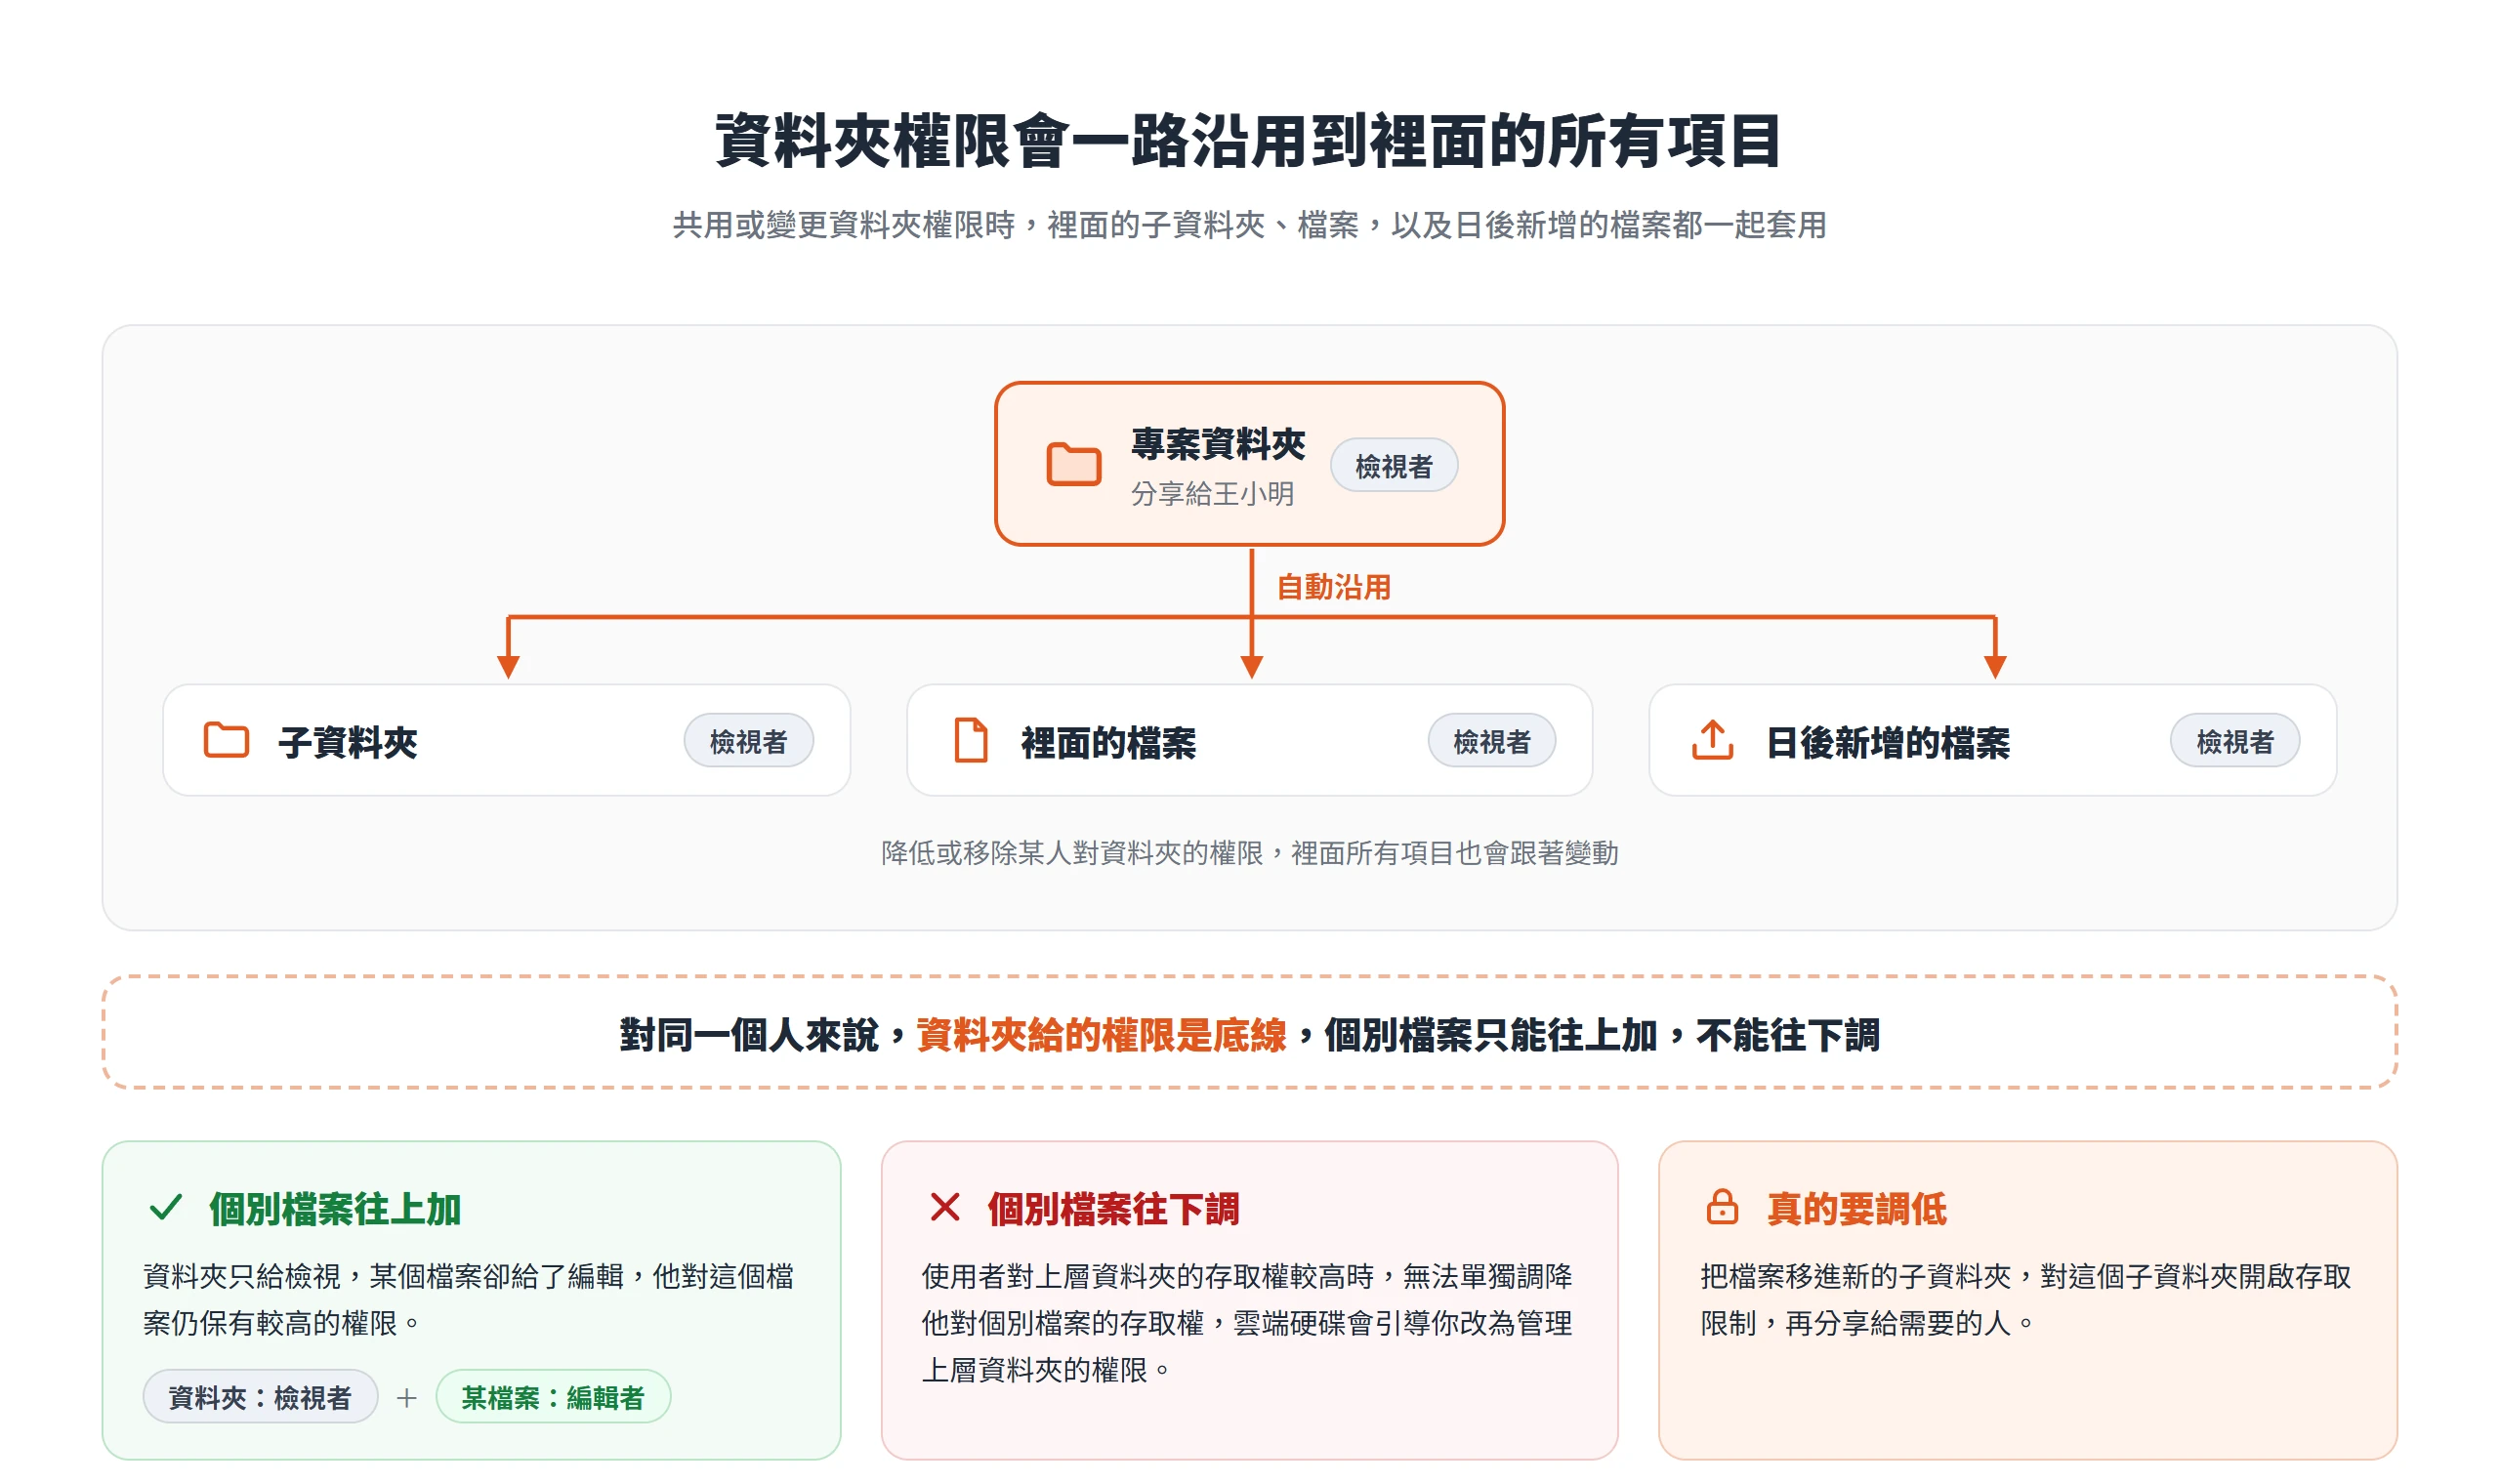This screenshot has height=1484, width=2500.
Task: Click the 檢視者 badge in 裡面的檔案 row
Action: [1491, 741]
